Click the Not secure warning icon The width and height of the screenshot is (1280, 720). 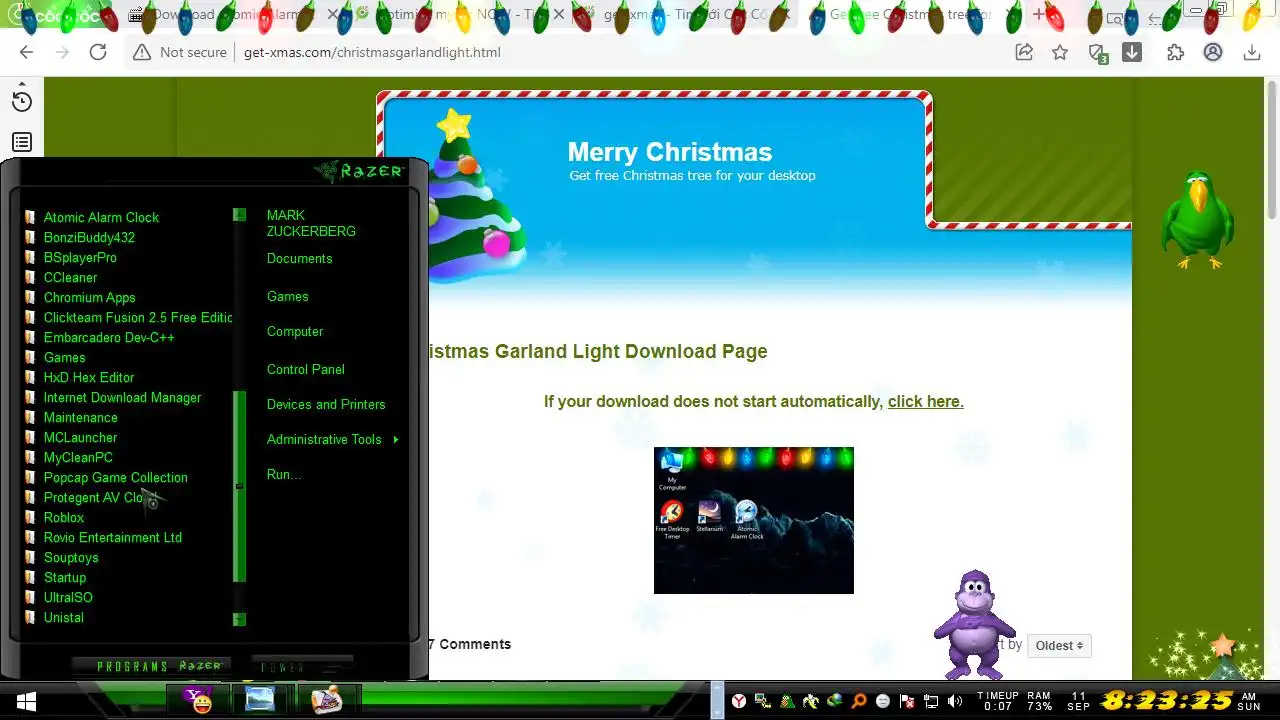(x=142, y=52)
